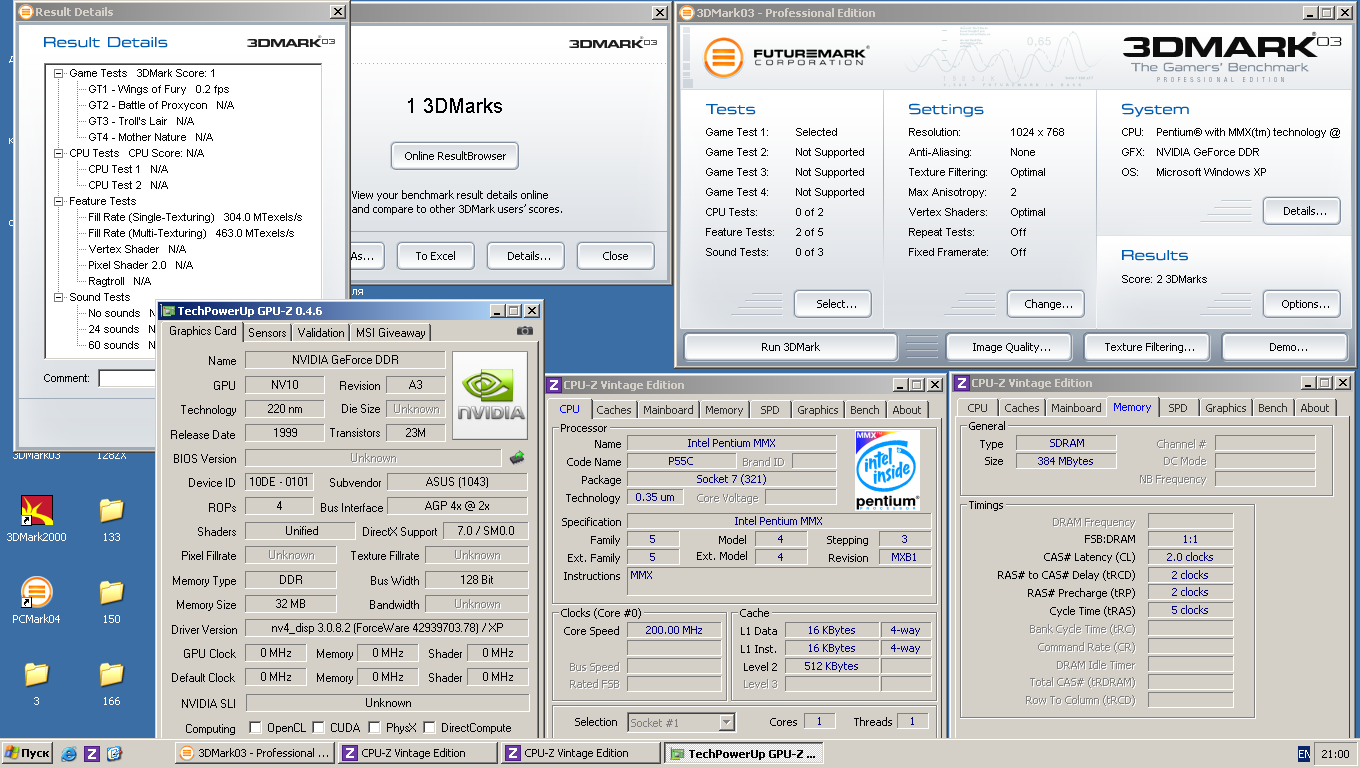Image resolution: width=1360 pixels, height=768 pixels.
Task: Collapse the Sound Tests tree node
Action: pyautogui.click(x=59, y=297)
